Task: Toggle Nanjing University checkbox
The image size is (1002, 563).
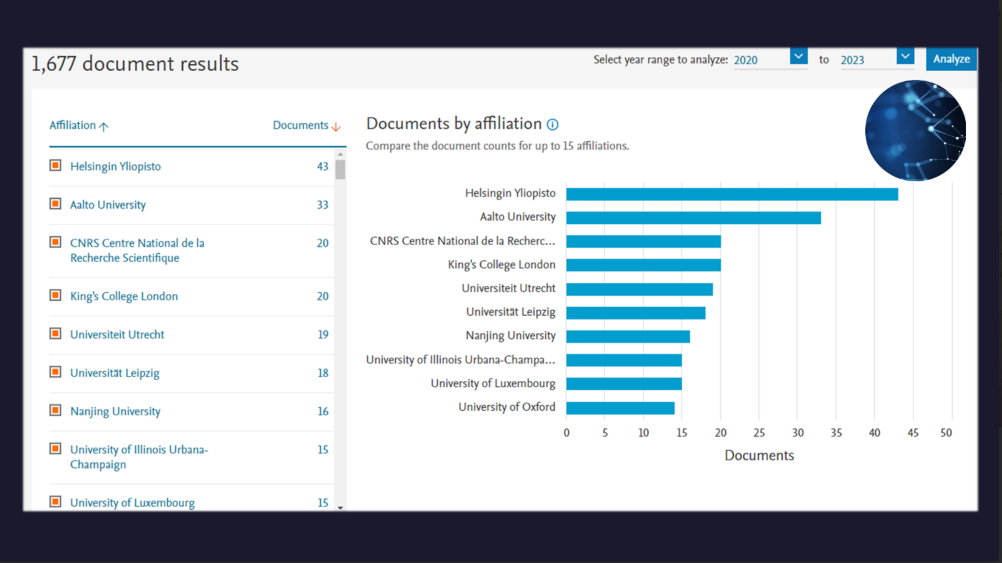Action: 56,410
